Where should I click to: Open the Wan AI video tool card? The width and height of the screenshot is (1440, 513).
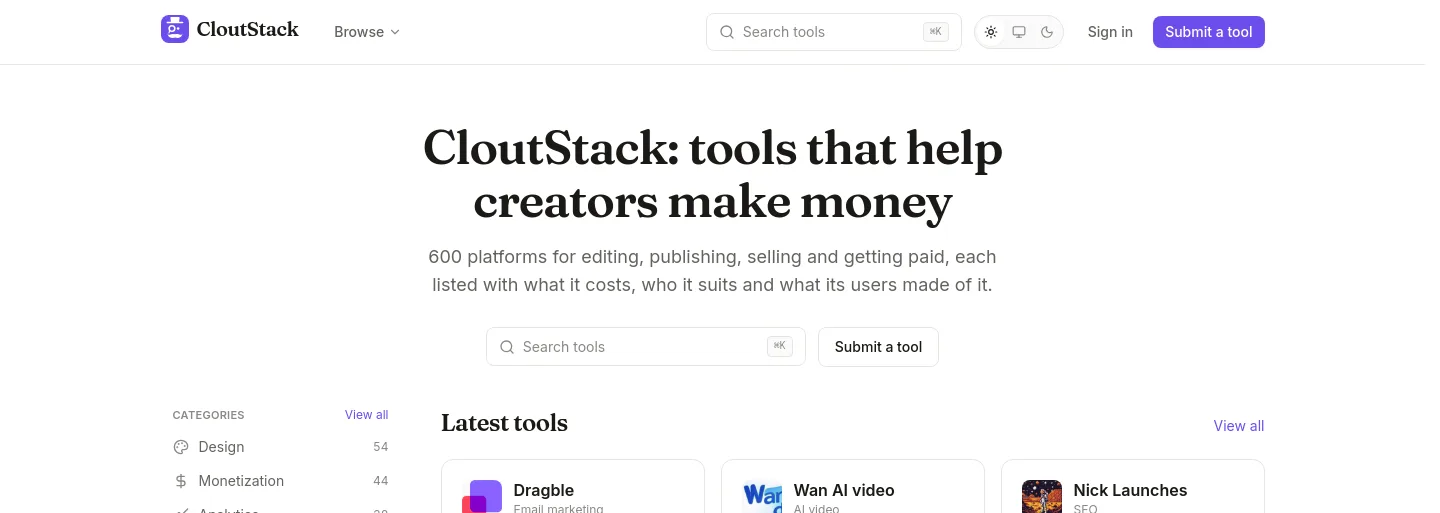853,487
